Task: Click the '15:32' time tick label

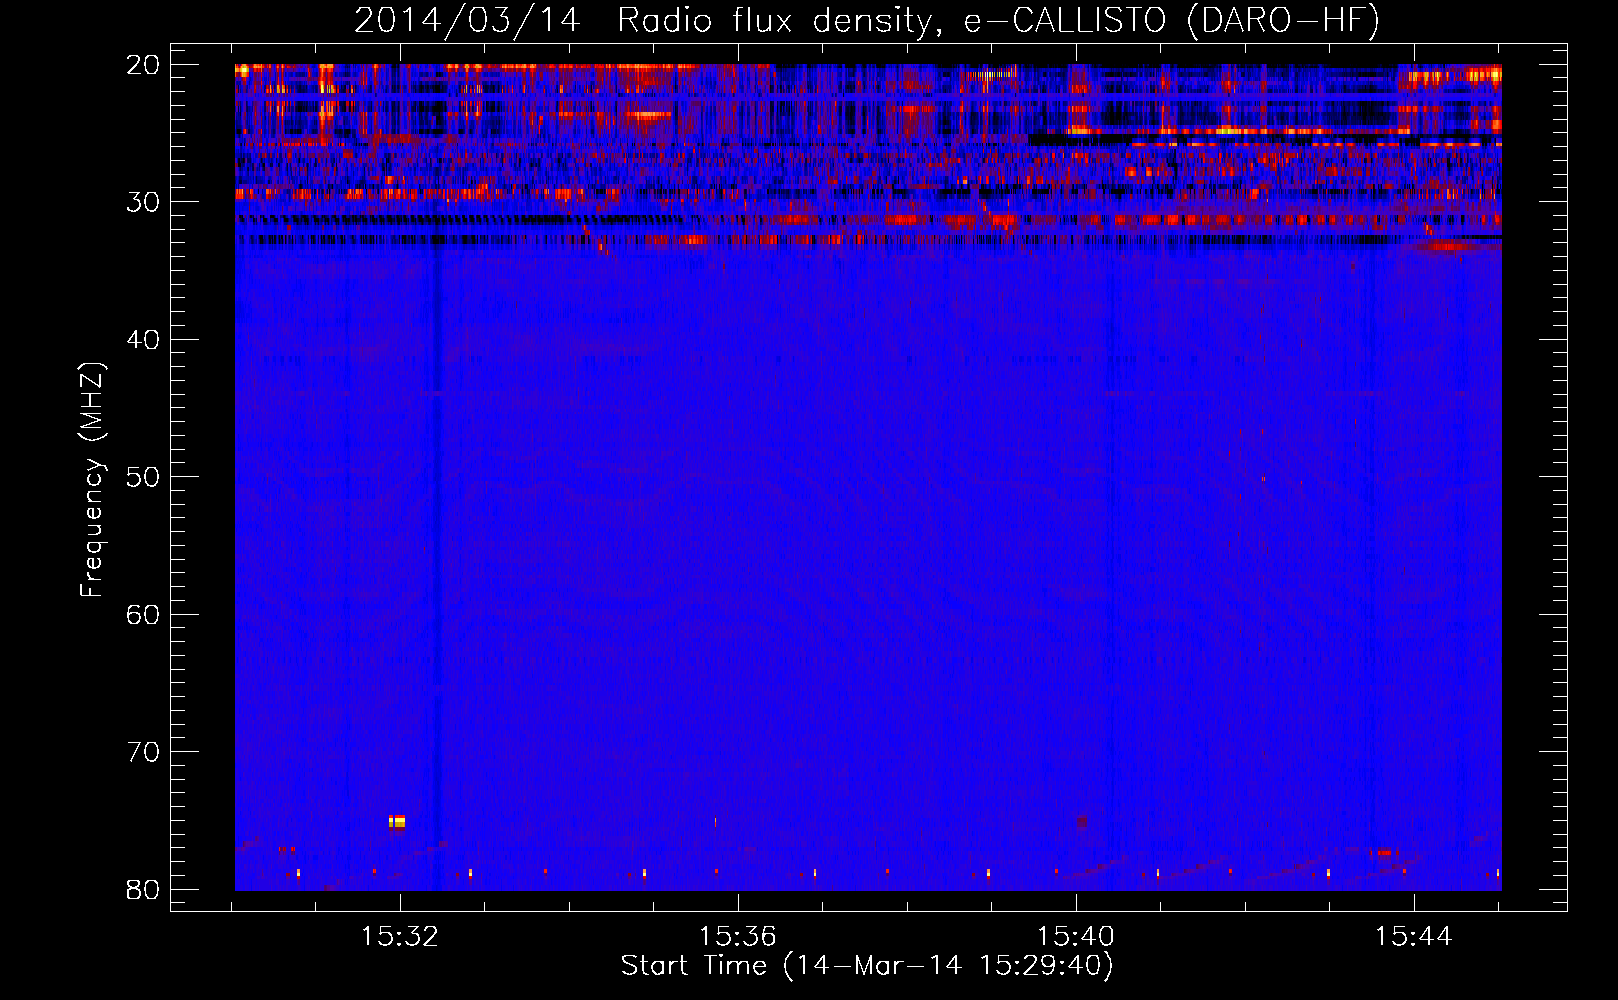Action: [x=400, y=937]
